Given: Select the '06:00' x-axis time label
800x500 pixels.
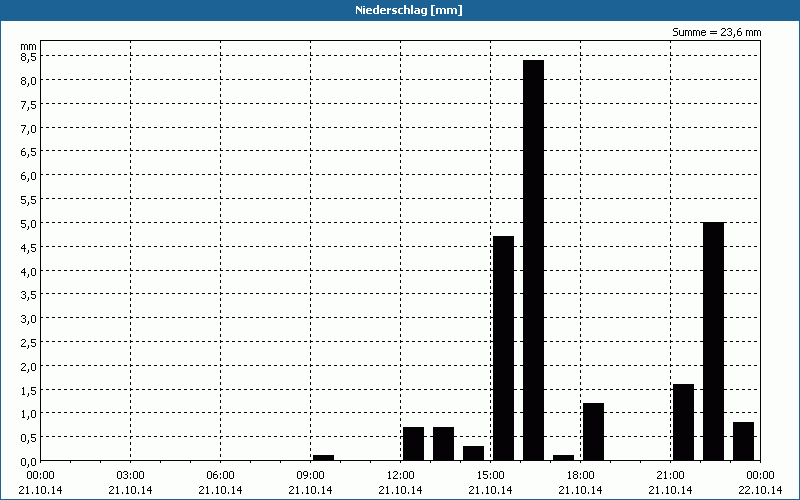Looking at the screenshot, I should 220,476.
